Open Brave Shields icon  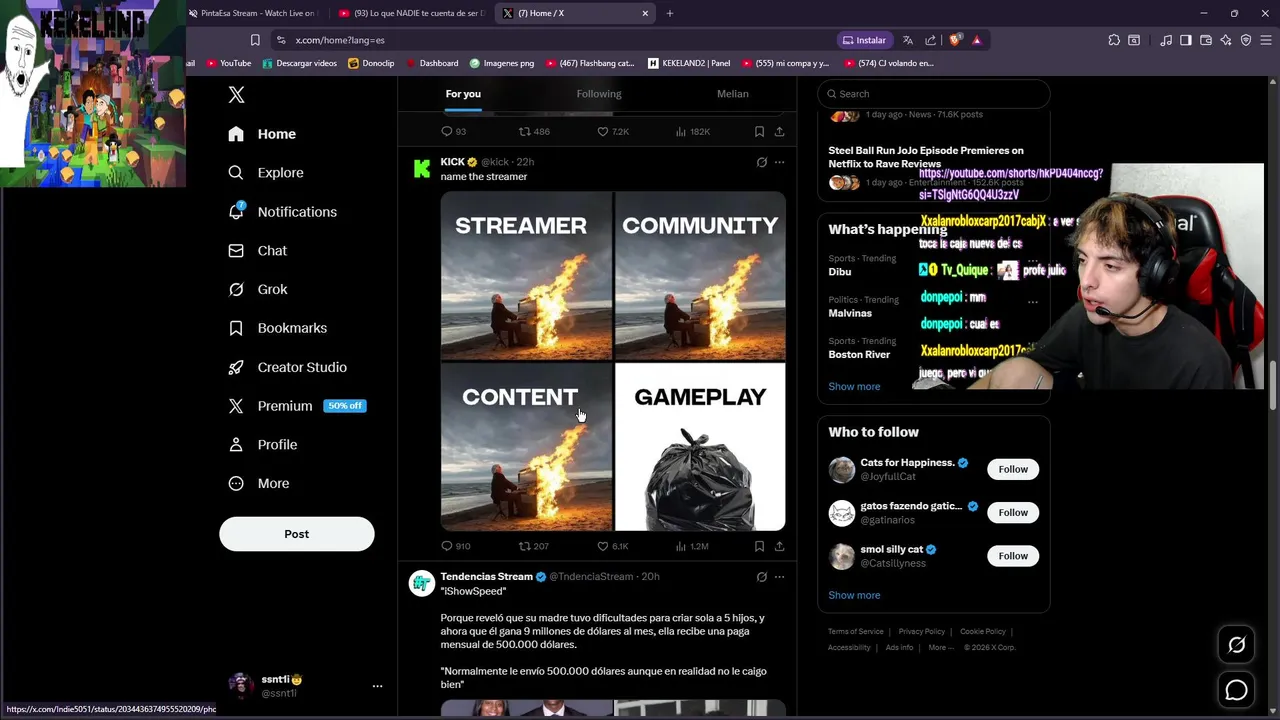click(x=955, y=40)
